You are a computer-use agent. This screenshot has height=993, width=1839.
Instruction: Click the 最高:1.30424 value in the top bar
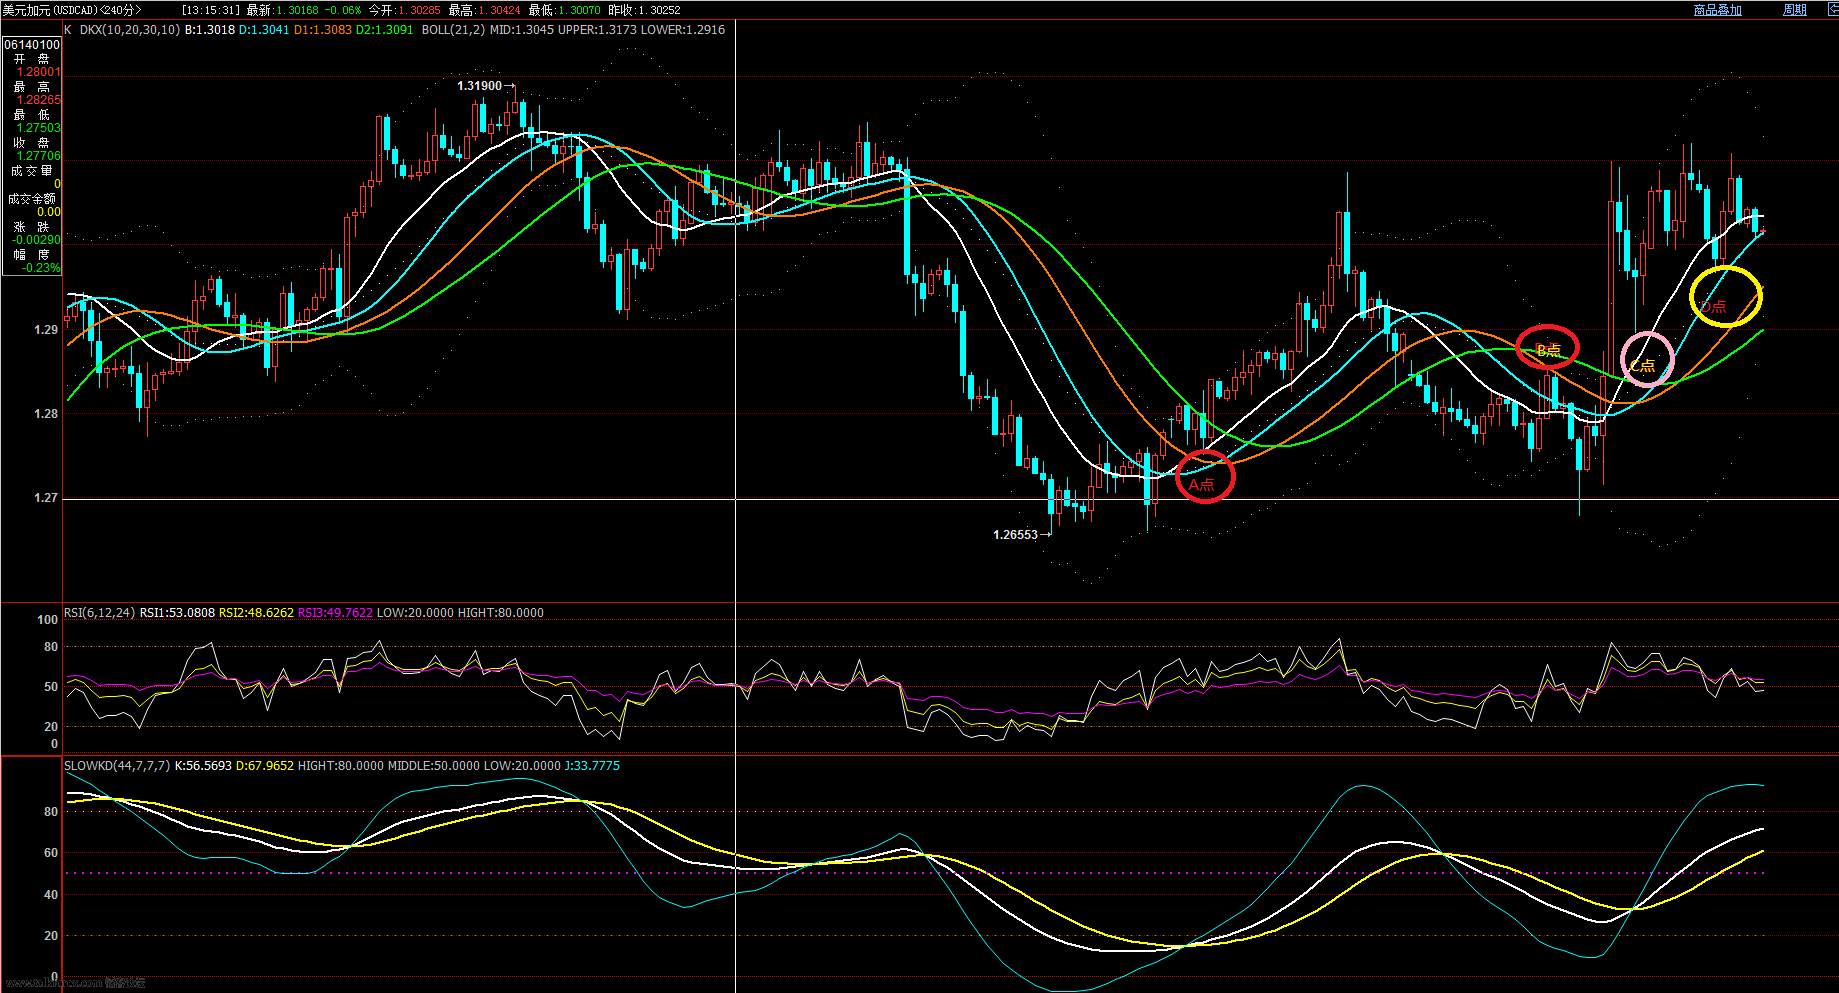(484, 10)
